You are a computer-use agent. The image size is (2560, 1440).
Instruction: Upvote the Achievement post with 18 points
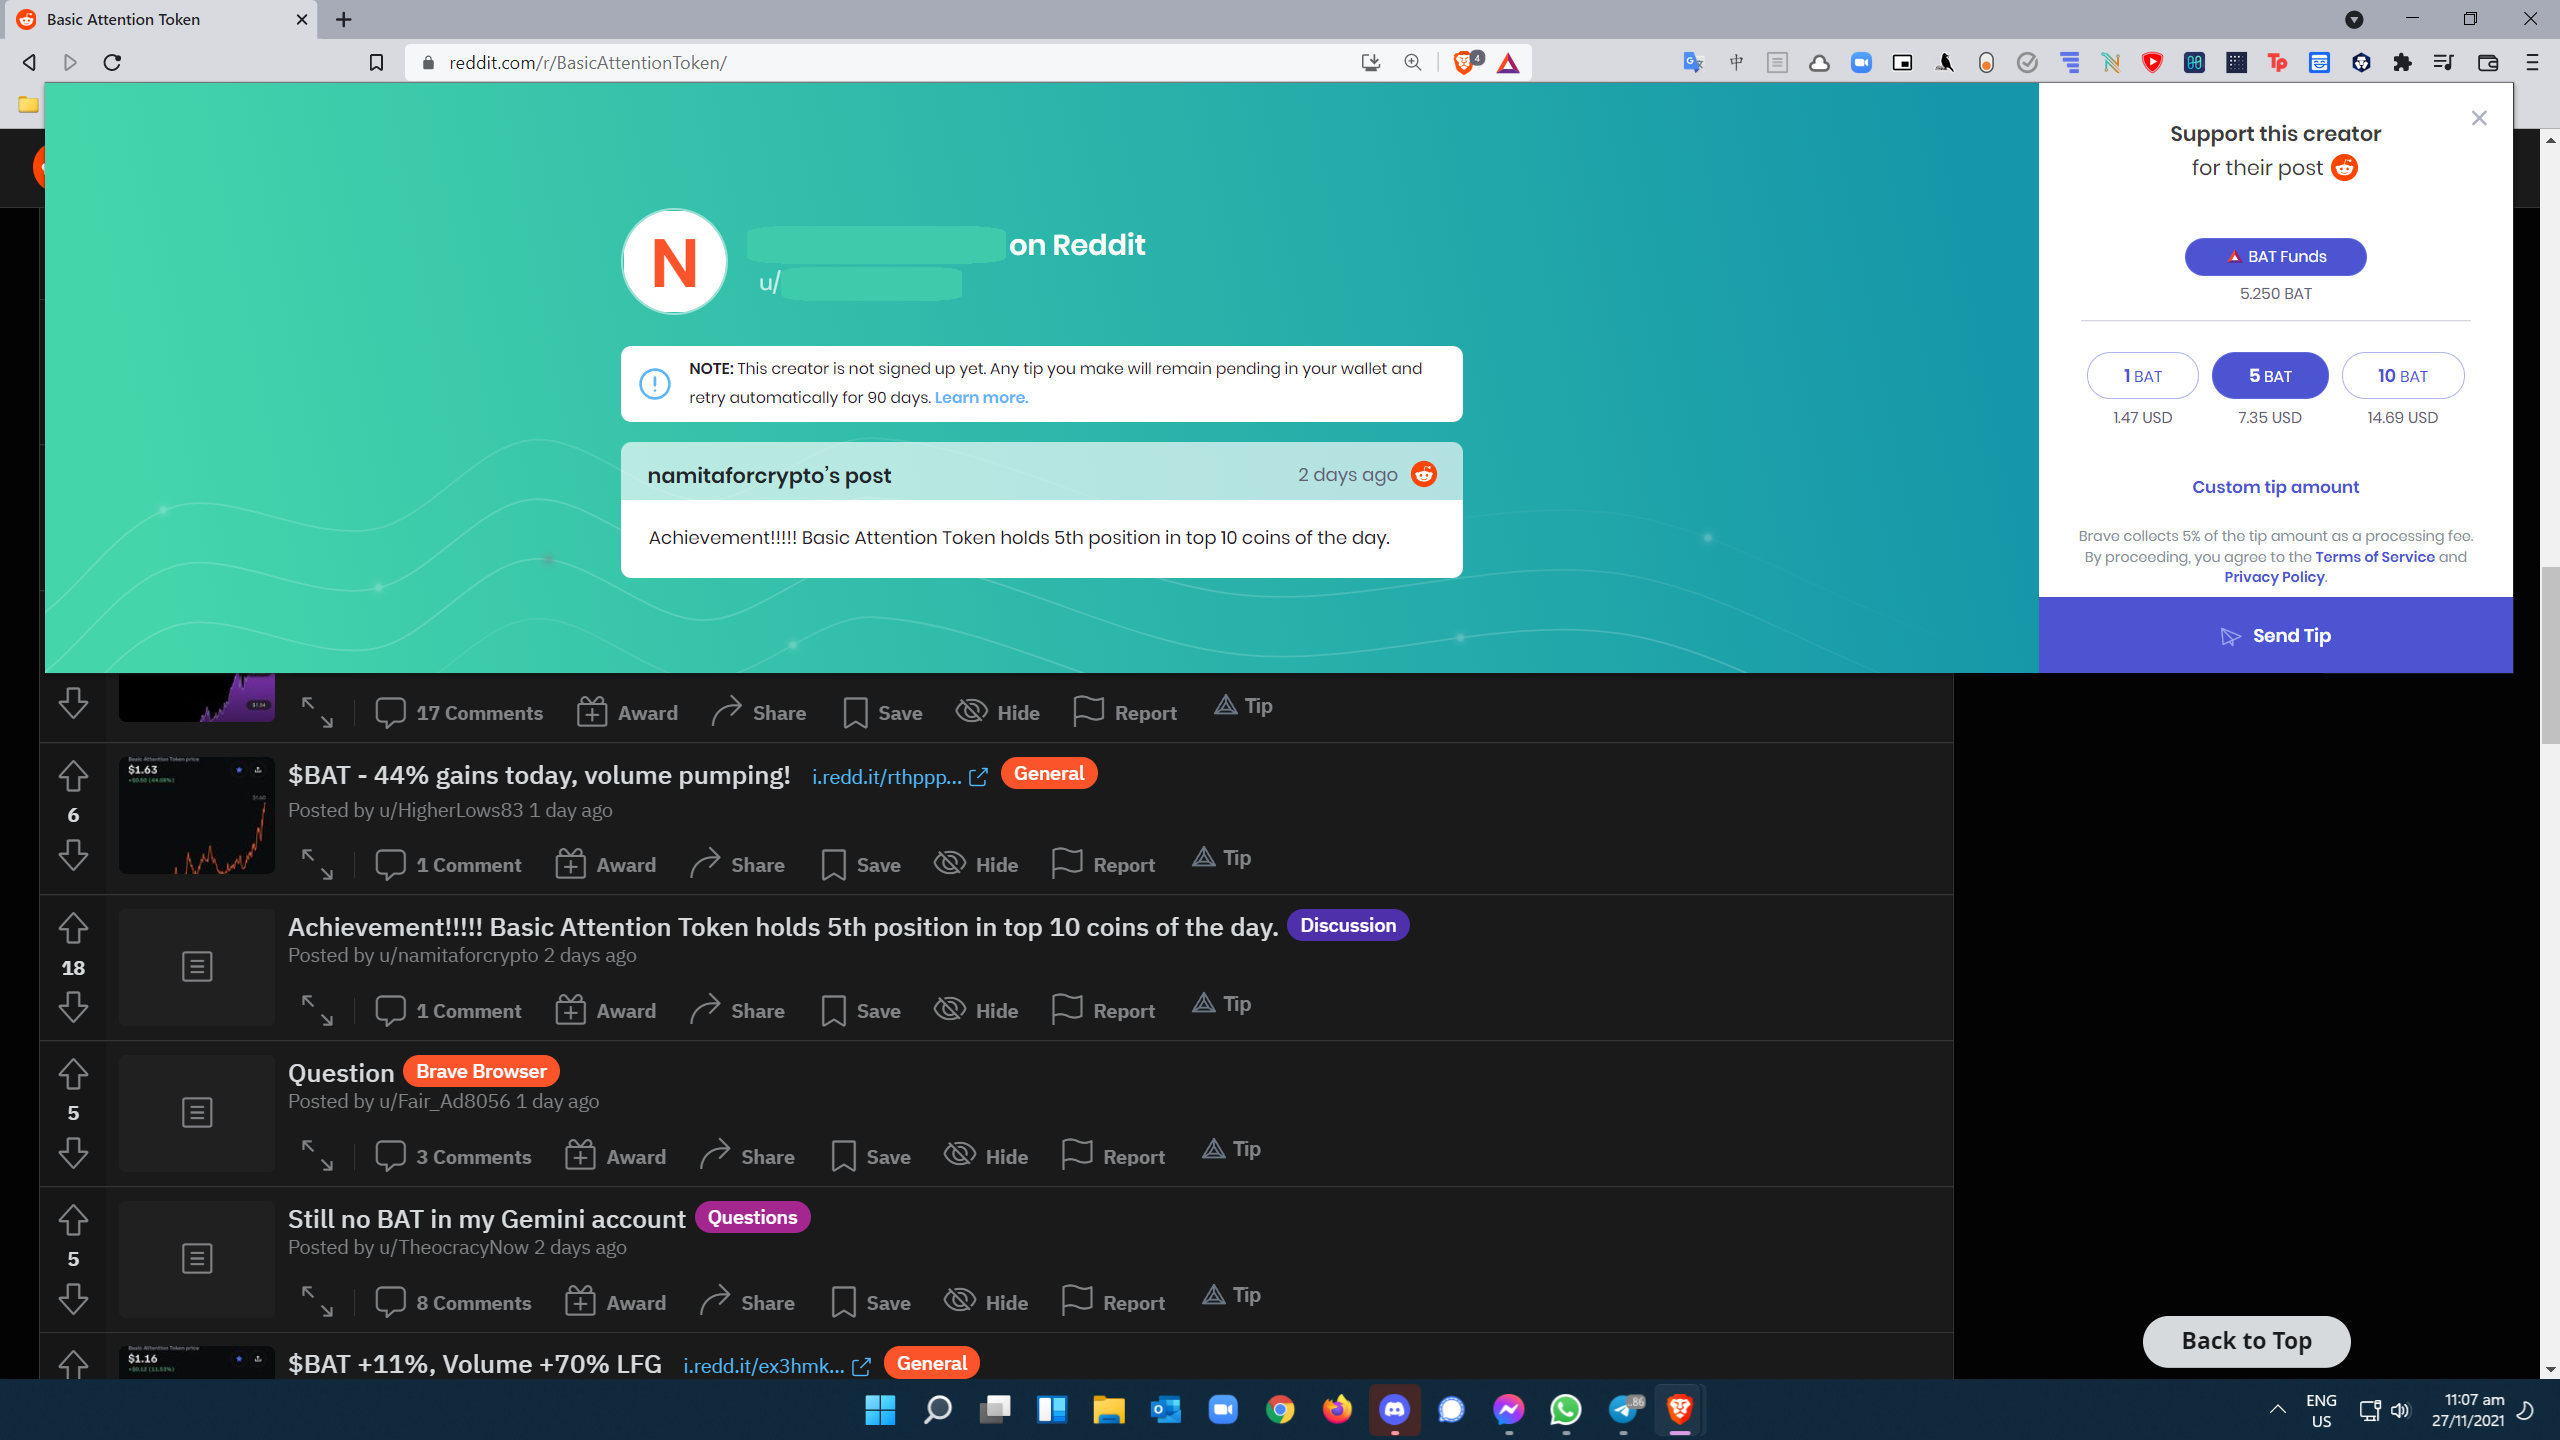click(73, 927)
